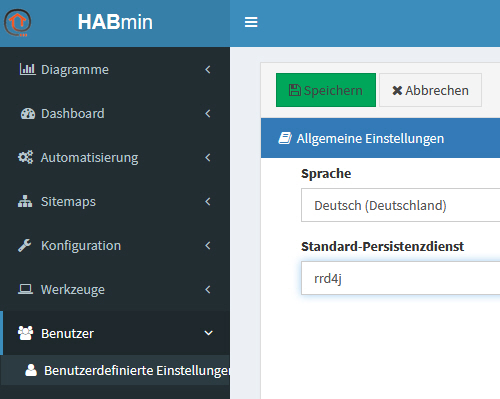Click the Abbrechen button
500x399 pixels.
coord(430,90)
